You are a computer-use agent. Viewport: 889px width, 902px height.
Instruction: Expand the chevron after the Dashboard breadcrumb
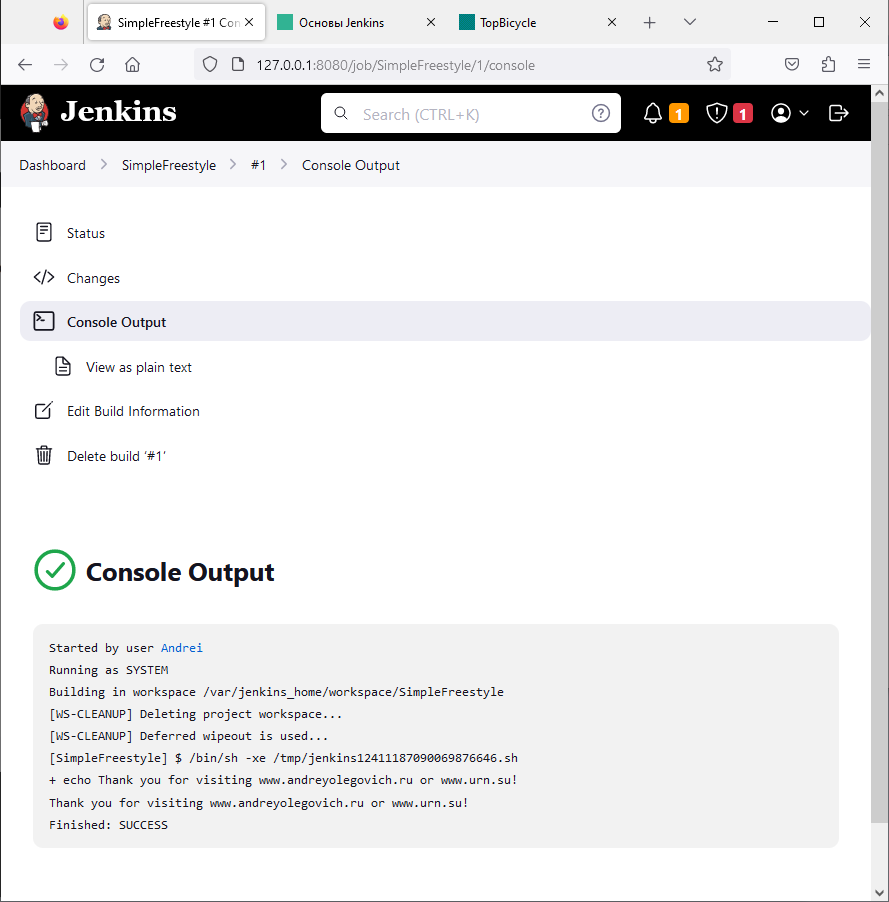point(104,165)
